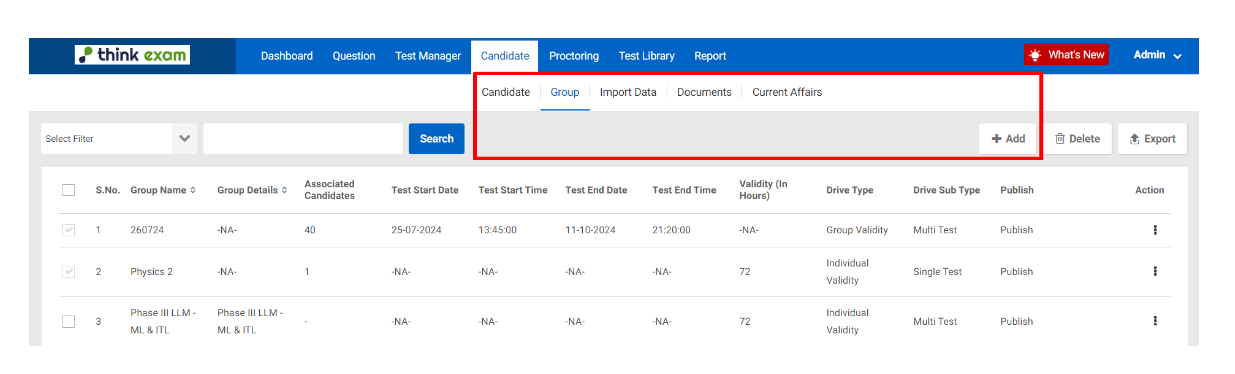Open action menu for group 260724
Screen dimensions: 1235x374
pyautogui.click(x=1155, y=230)
